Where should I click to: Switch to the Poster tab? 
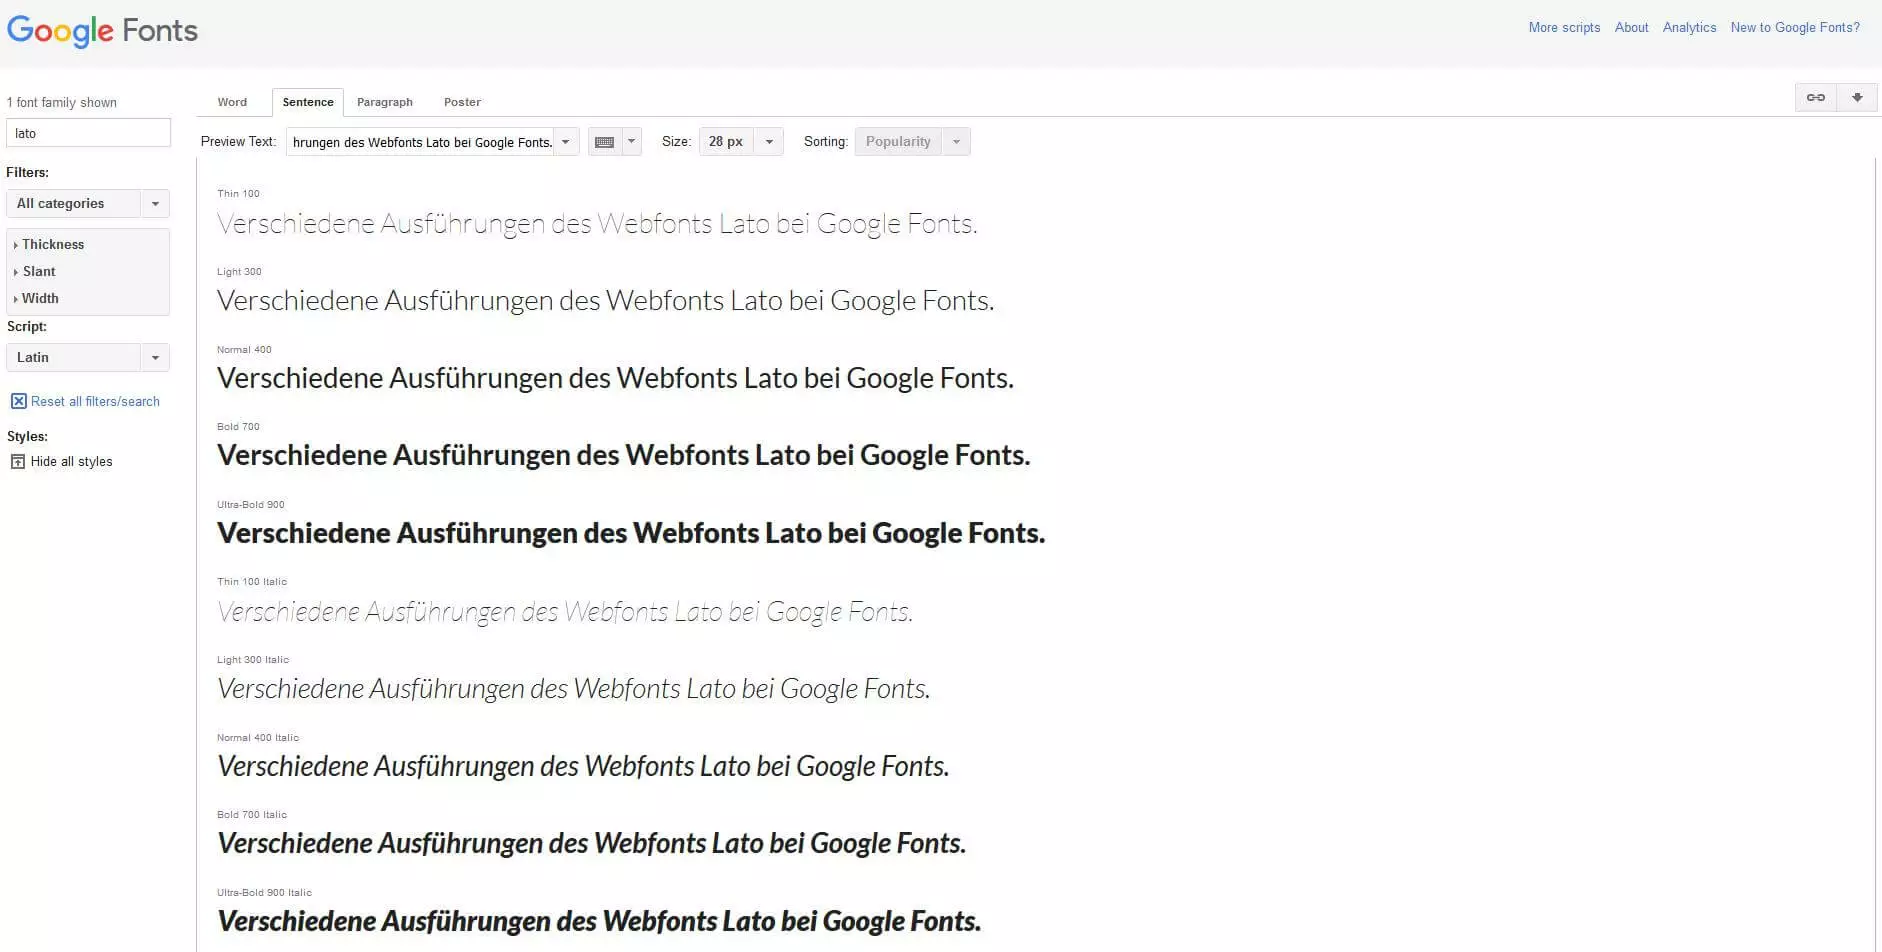462,102
